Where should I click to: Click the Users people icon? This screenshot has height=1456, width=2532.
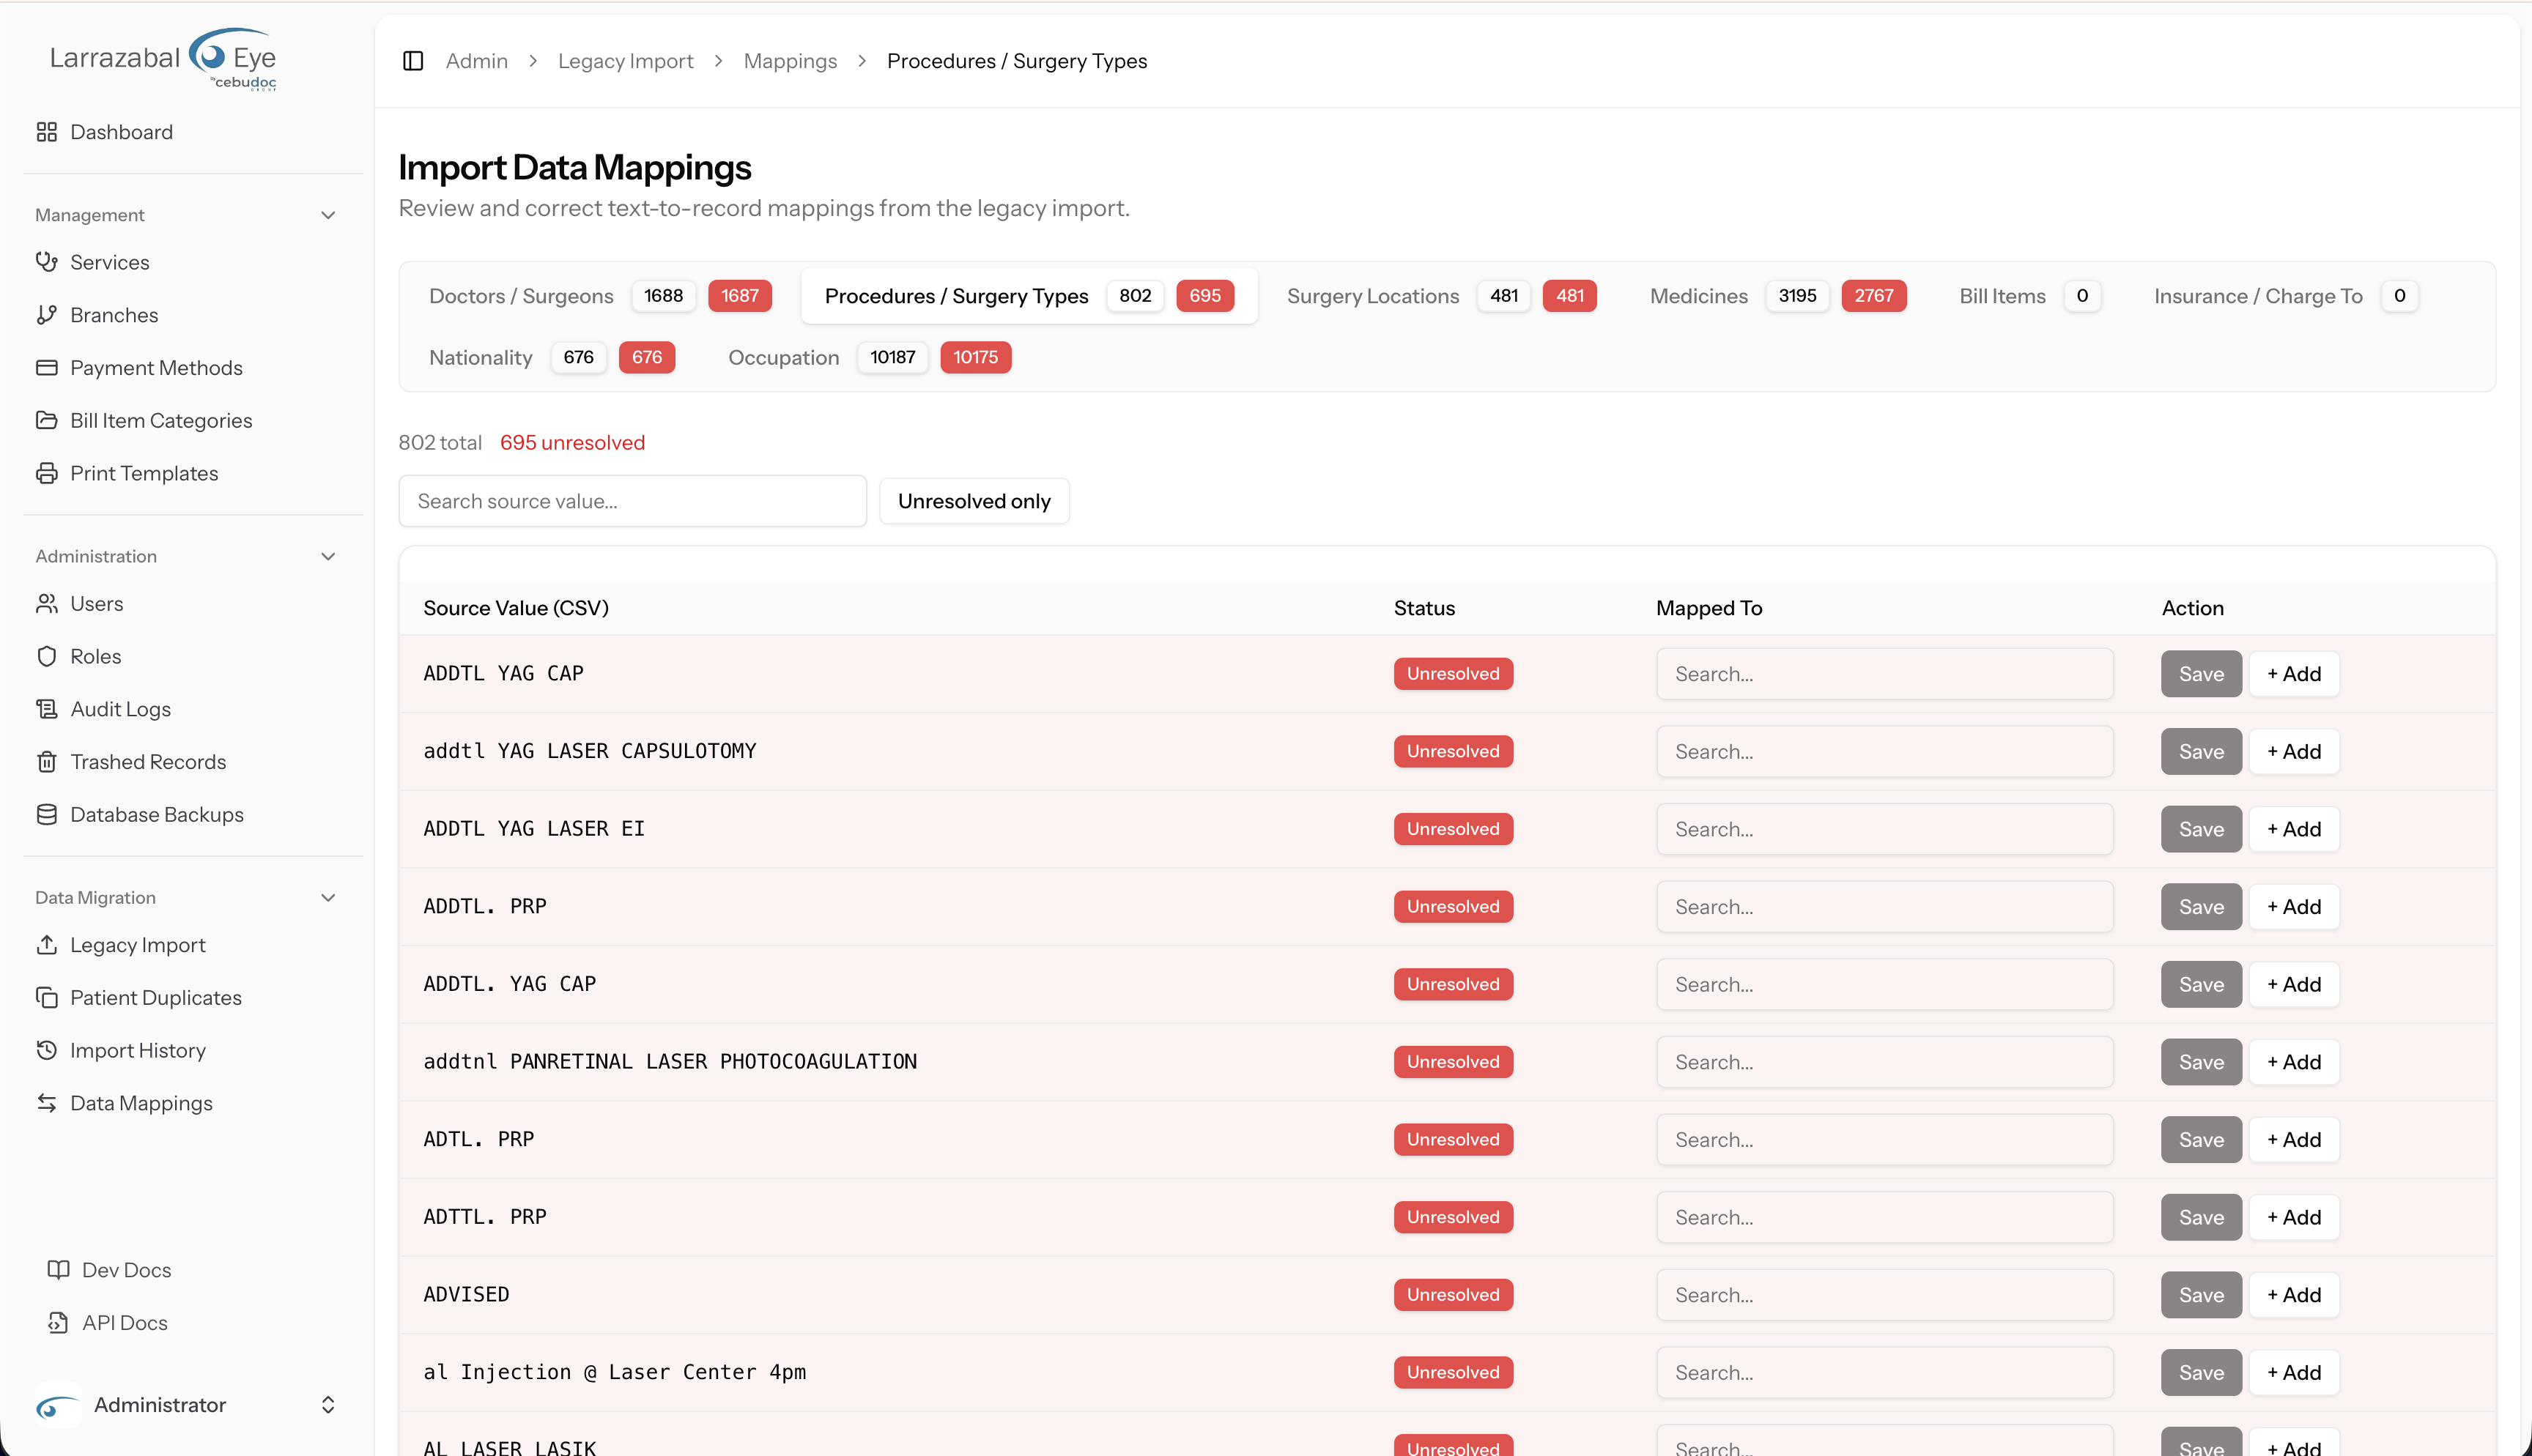[47, 604]
